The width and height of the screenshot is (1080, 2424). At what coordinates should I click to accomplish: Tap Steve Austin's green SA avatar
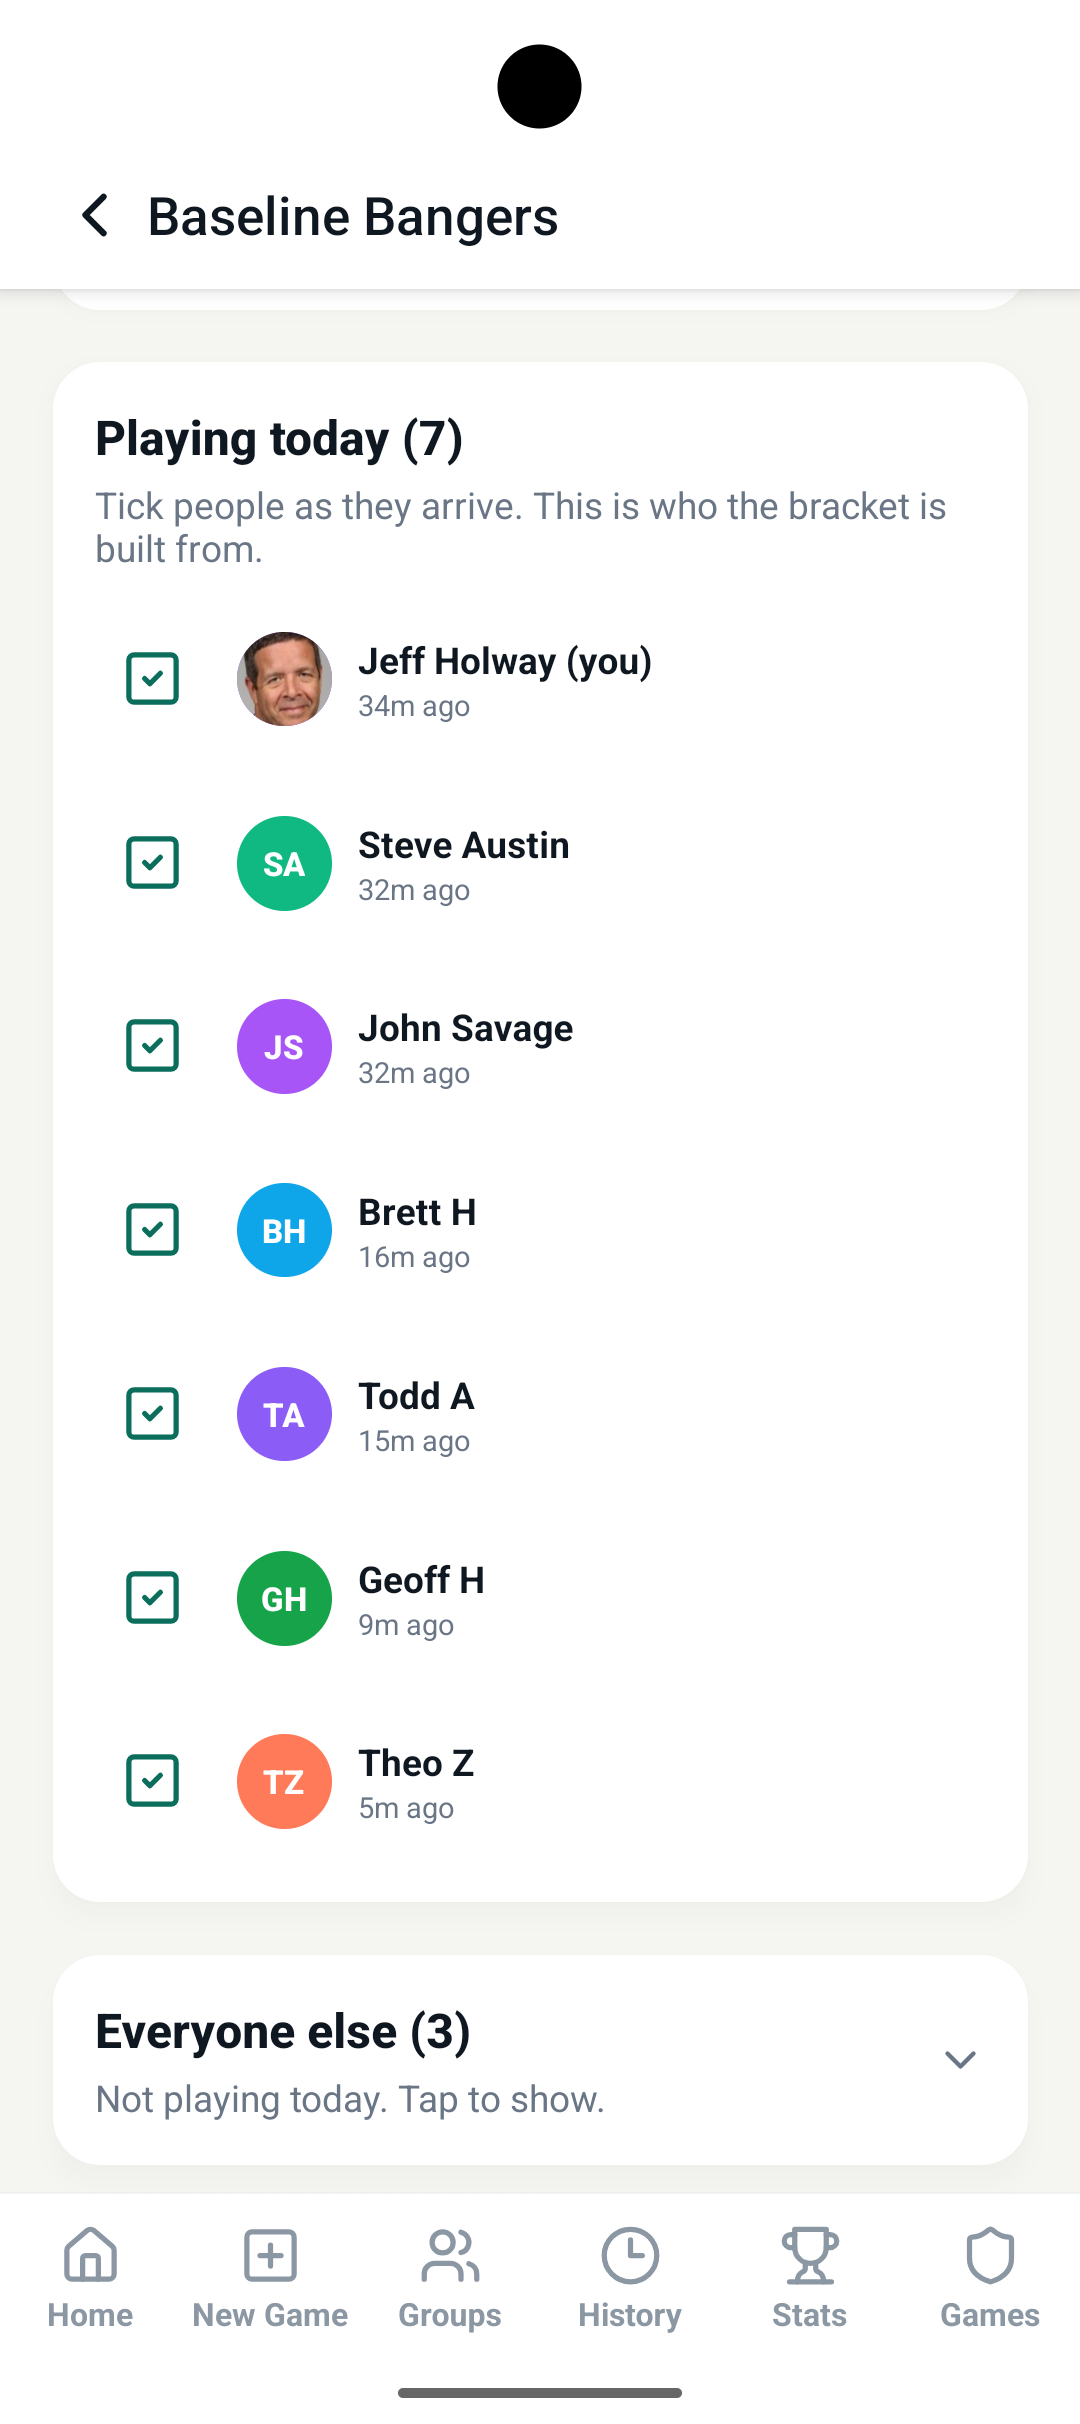pos(284,863)
